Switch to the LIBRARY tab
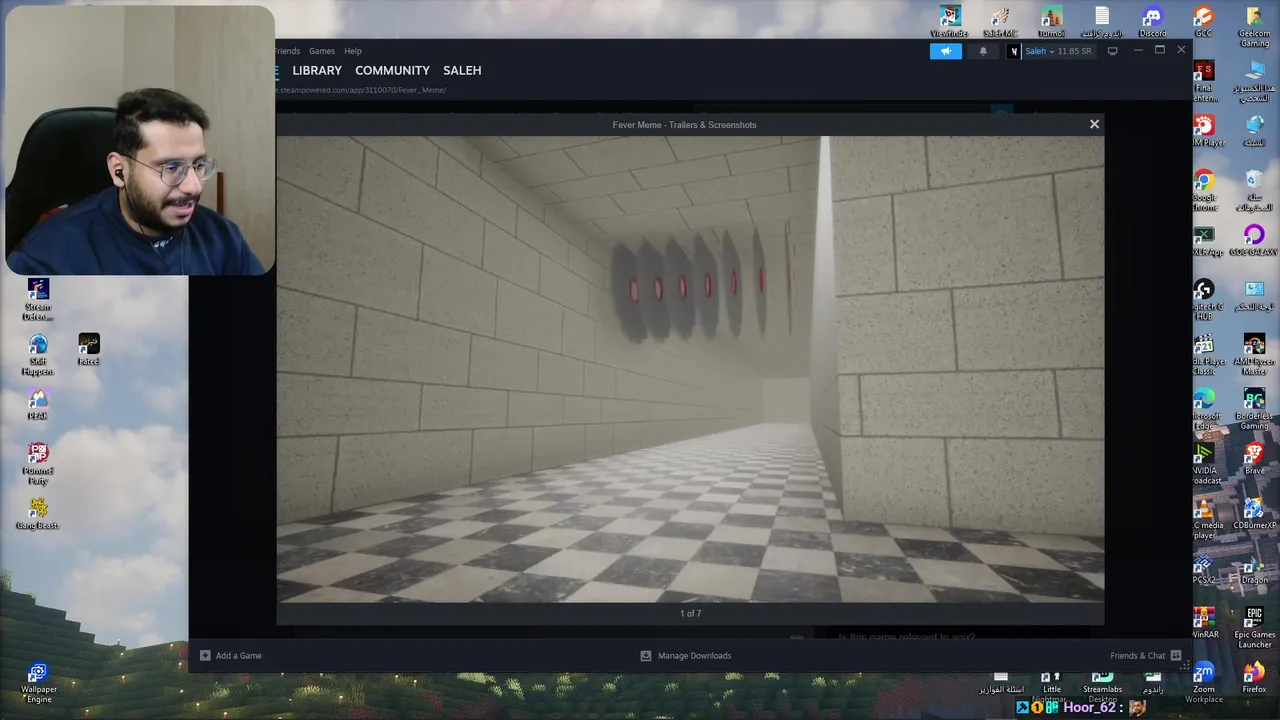Image resolution: width=1280 pixels, height=720 pixels. 317,70
